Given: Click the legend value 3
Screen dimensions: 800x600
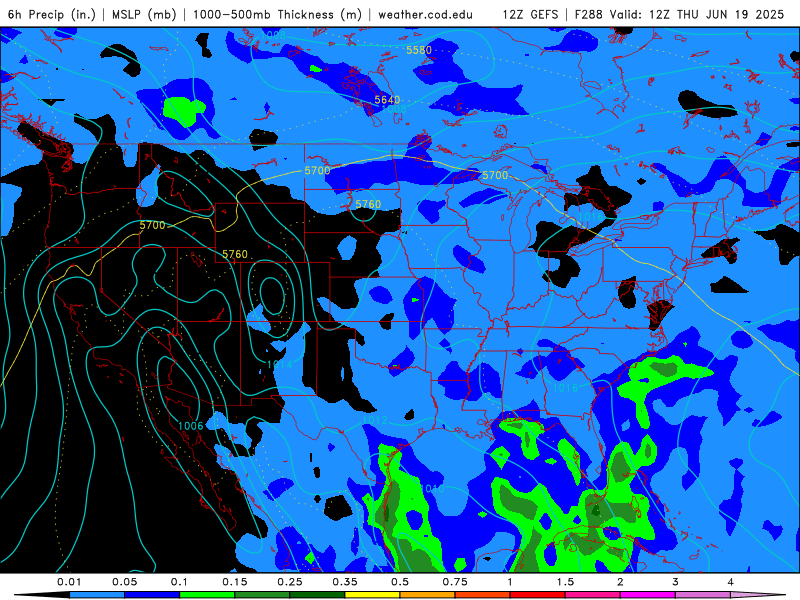Looking at the screenshot, I should pos(676,582).
